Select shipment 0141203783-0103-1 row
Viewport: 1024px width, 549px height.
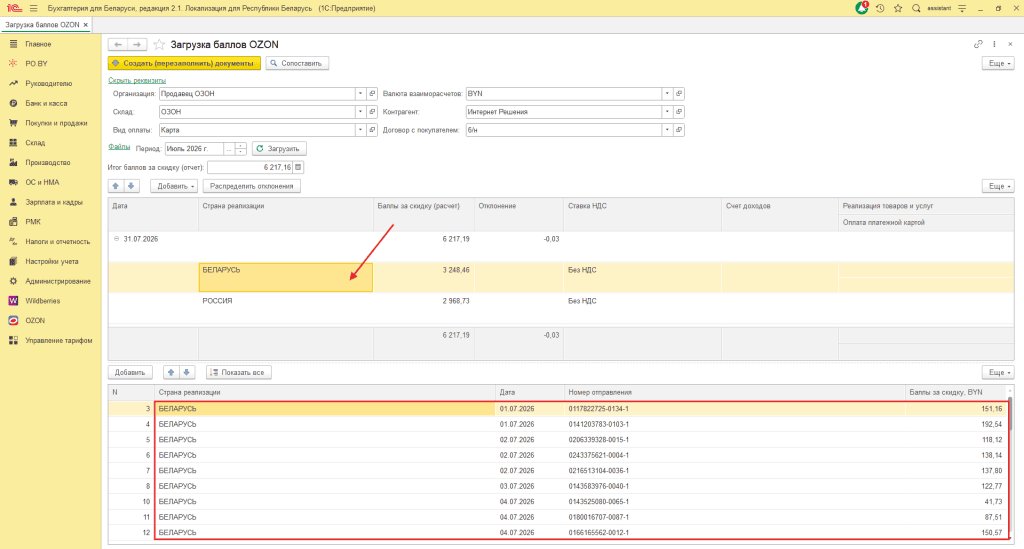point(558,424)
